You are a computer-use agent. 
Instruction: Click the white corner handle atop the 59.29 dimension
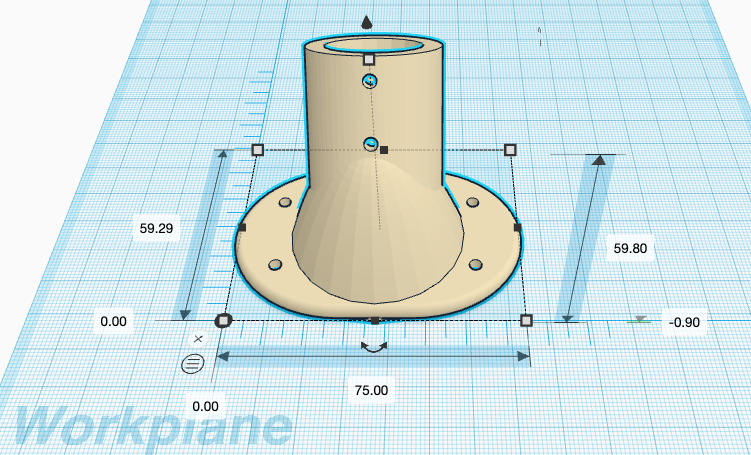pos(258,150)
